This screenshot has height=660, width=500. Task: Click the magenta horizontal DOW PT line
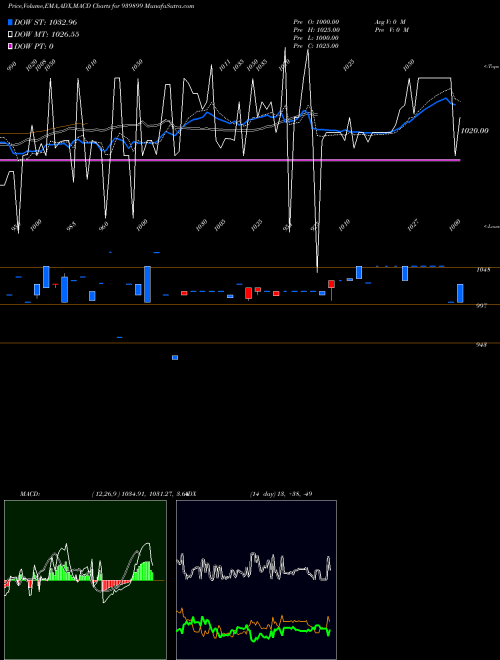point(230,160)
